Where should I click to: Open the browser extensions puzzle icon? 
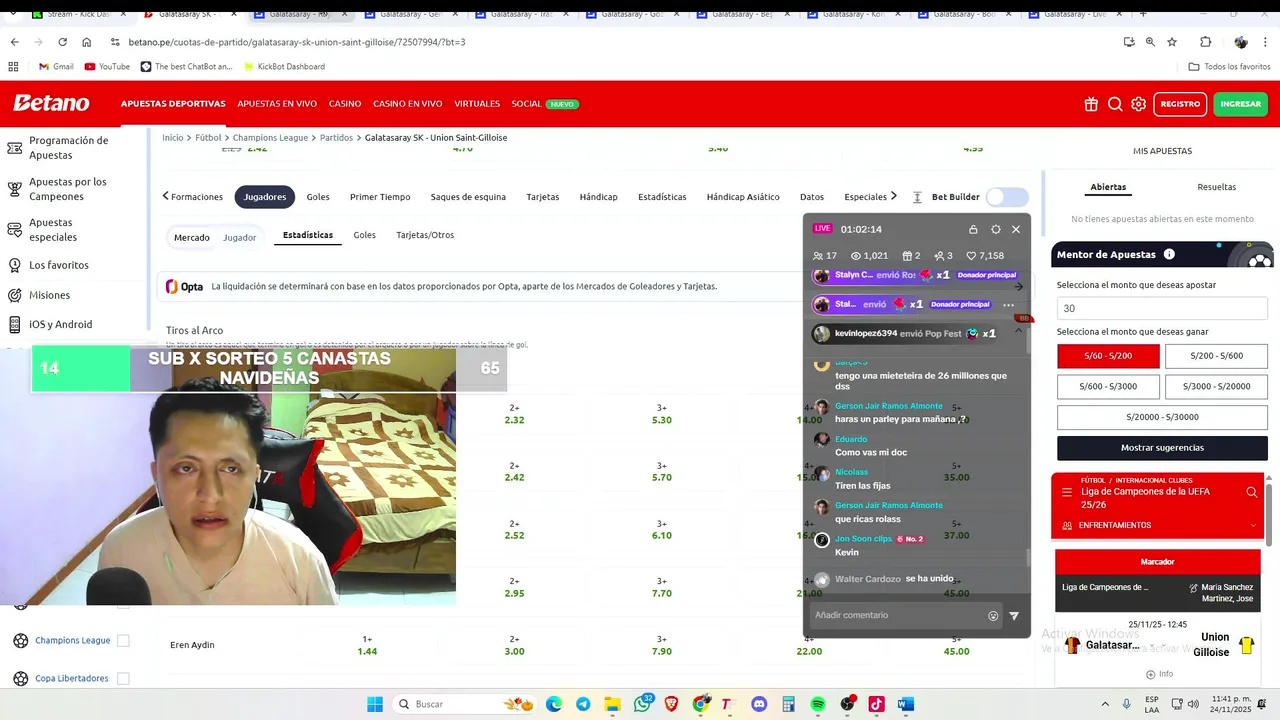click(x=1205, y=42)
